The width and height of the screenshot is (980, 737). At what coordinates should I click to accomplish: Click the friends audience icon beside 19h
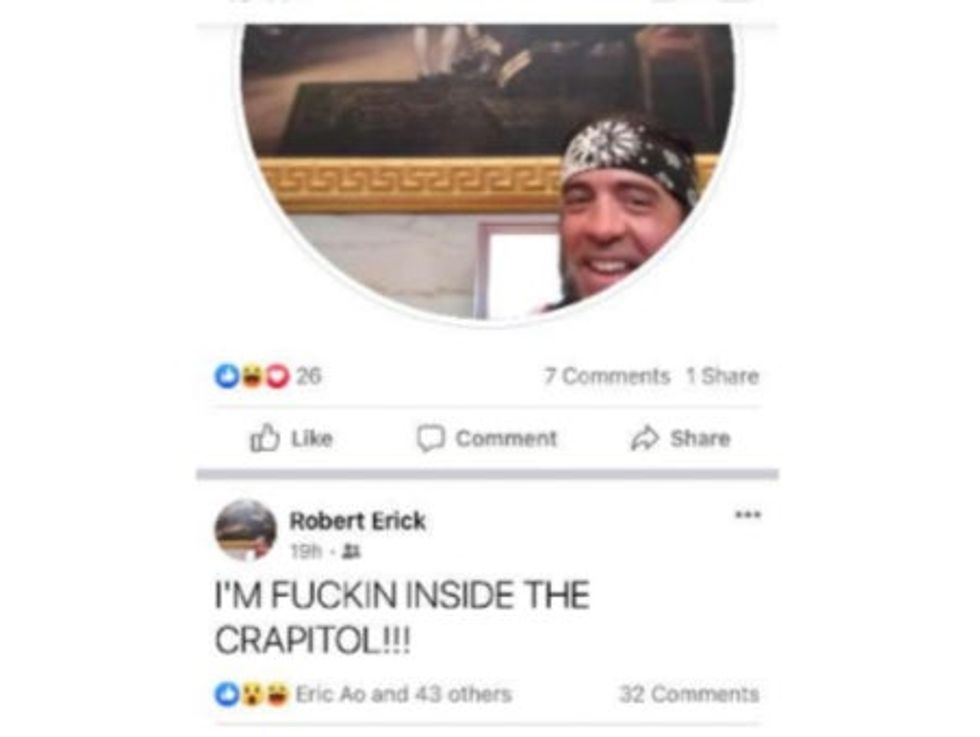352,551
